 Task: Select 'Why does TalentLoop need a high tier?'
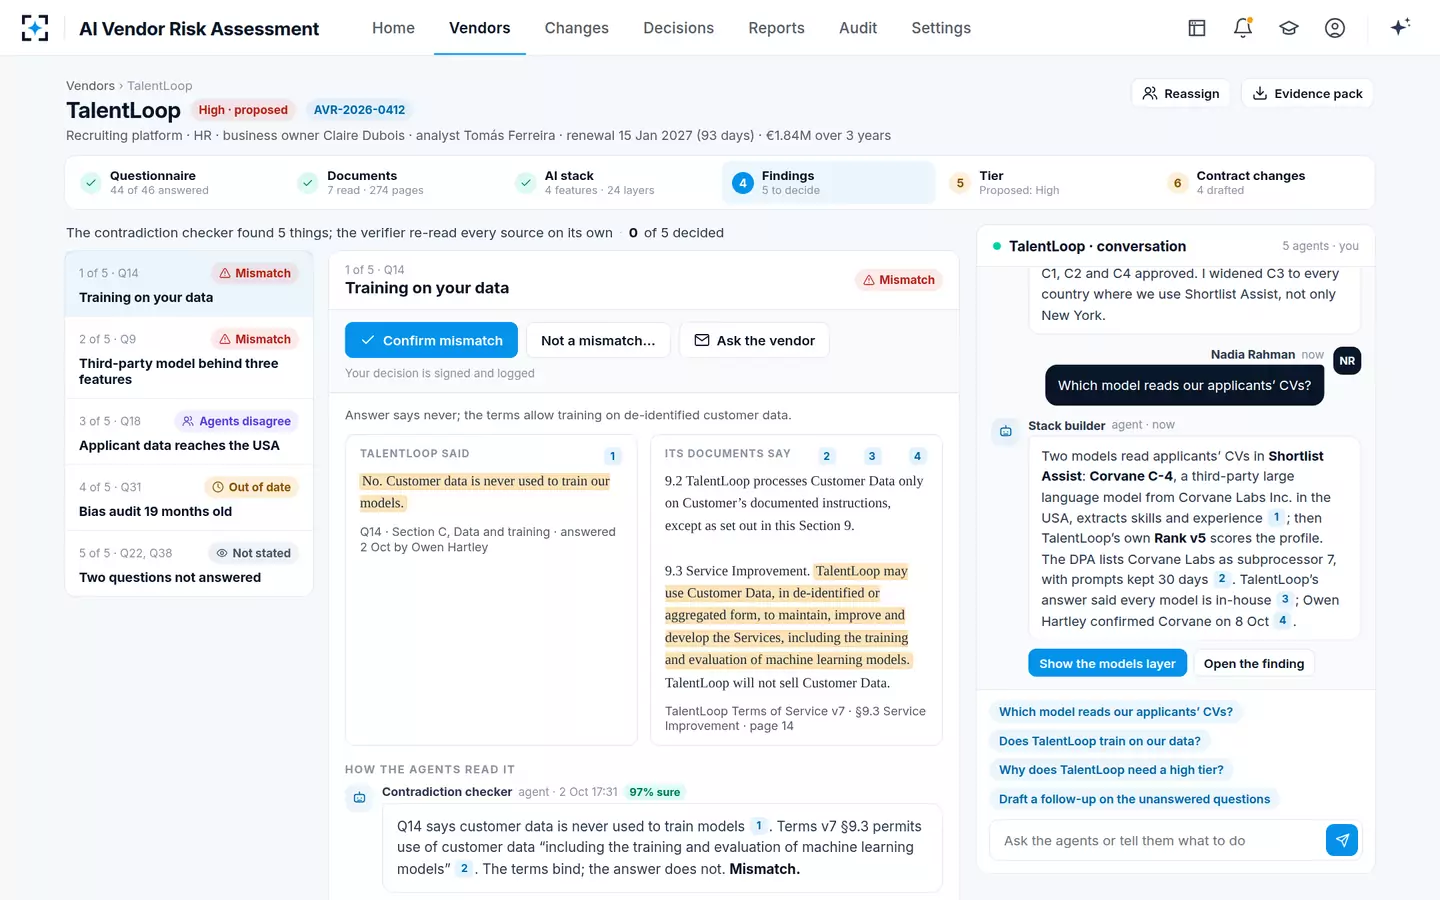pos(1111,770)
